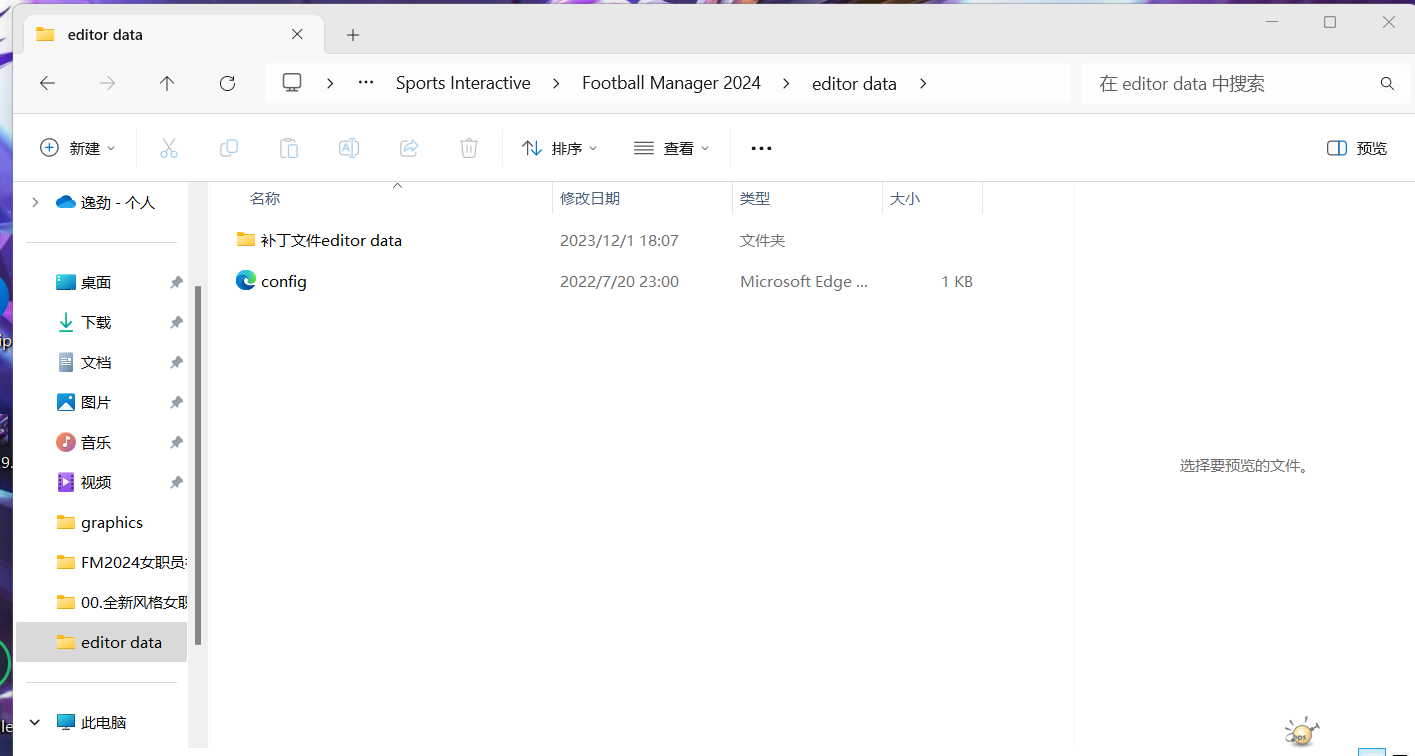Go to Football Manager 2024 in address bar
Screen dimensions: 1415x756
[x=672, y=83]
